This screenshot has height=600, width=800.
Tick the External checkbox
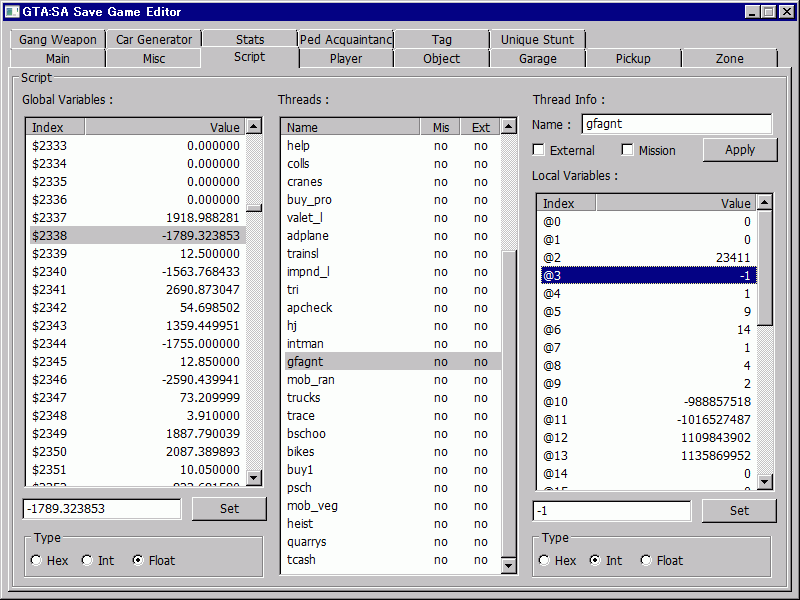click(538, 150)
